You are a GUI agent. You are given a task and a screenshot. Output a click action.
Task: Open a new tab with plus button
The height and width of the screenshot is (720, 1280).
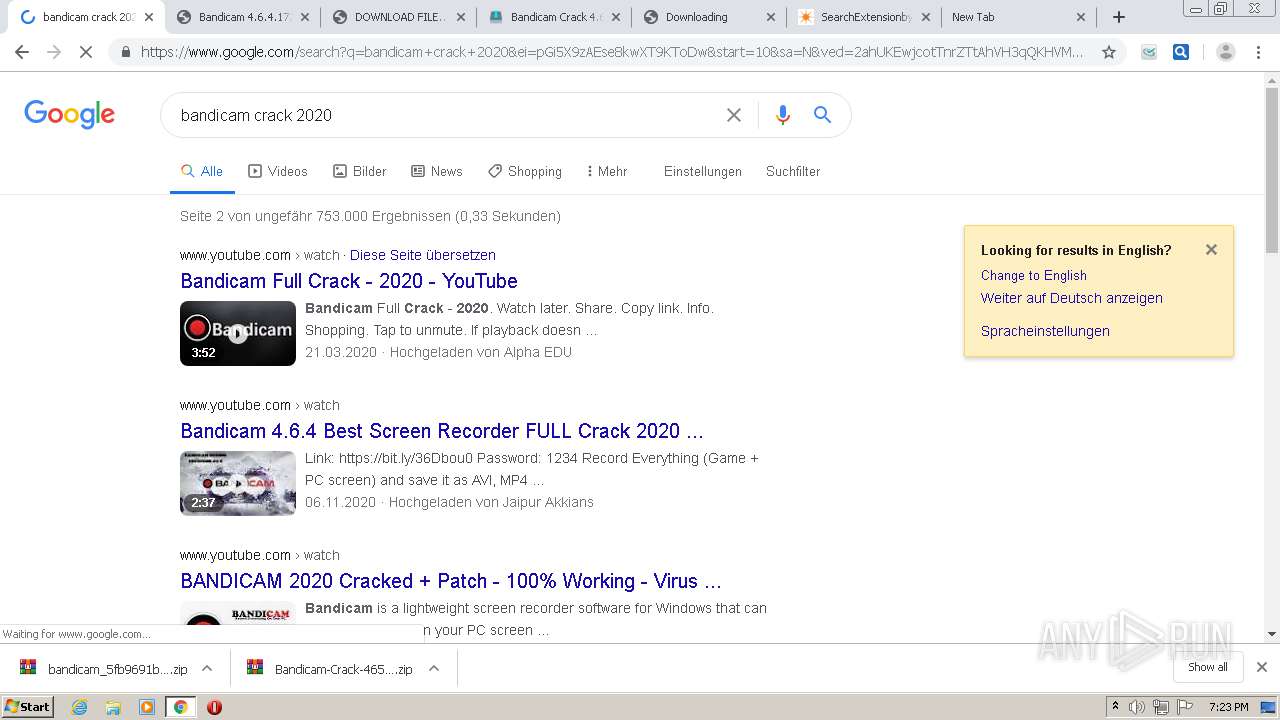[x=1119, y=17]
